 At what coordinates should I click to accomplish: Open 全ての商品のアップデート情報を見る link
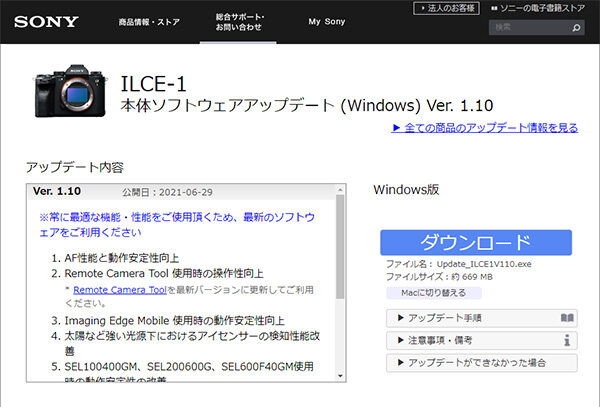point(485,128)
